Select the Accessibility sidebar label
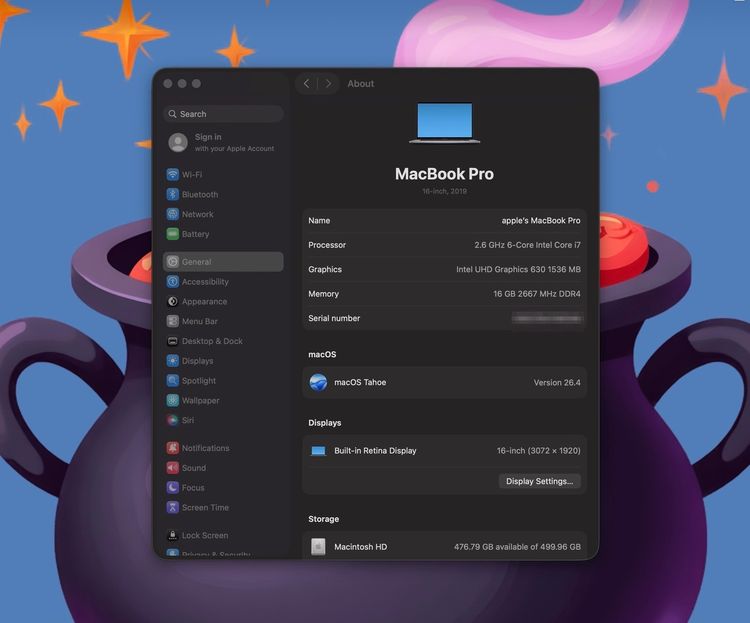Viewport: 750px width, 623px height. click(205, 282)
